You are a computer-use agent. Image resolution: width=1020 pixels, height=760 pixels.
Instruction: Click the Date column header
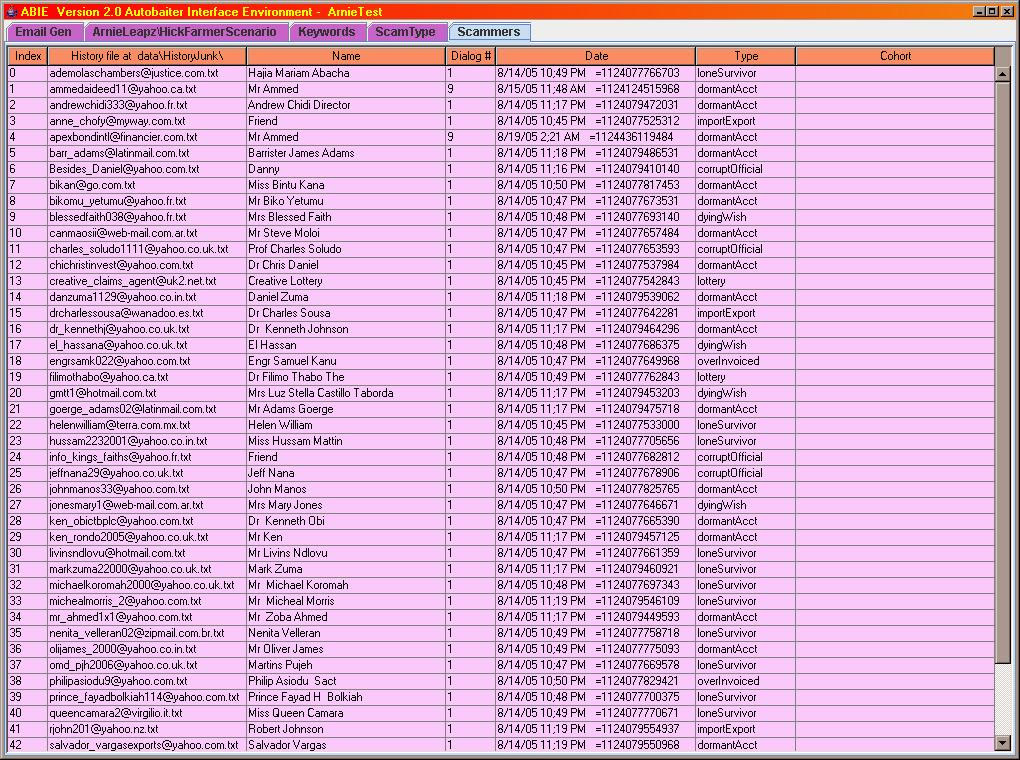[x=596, y=56]
